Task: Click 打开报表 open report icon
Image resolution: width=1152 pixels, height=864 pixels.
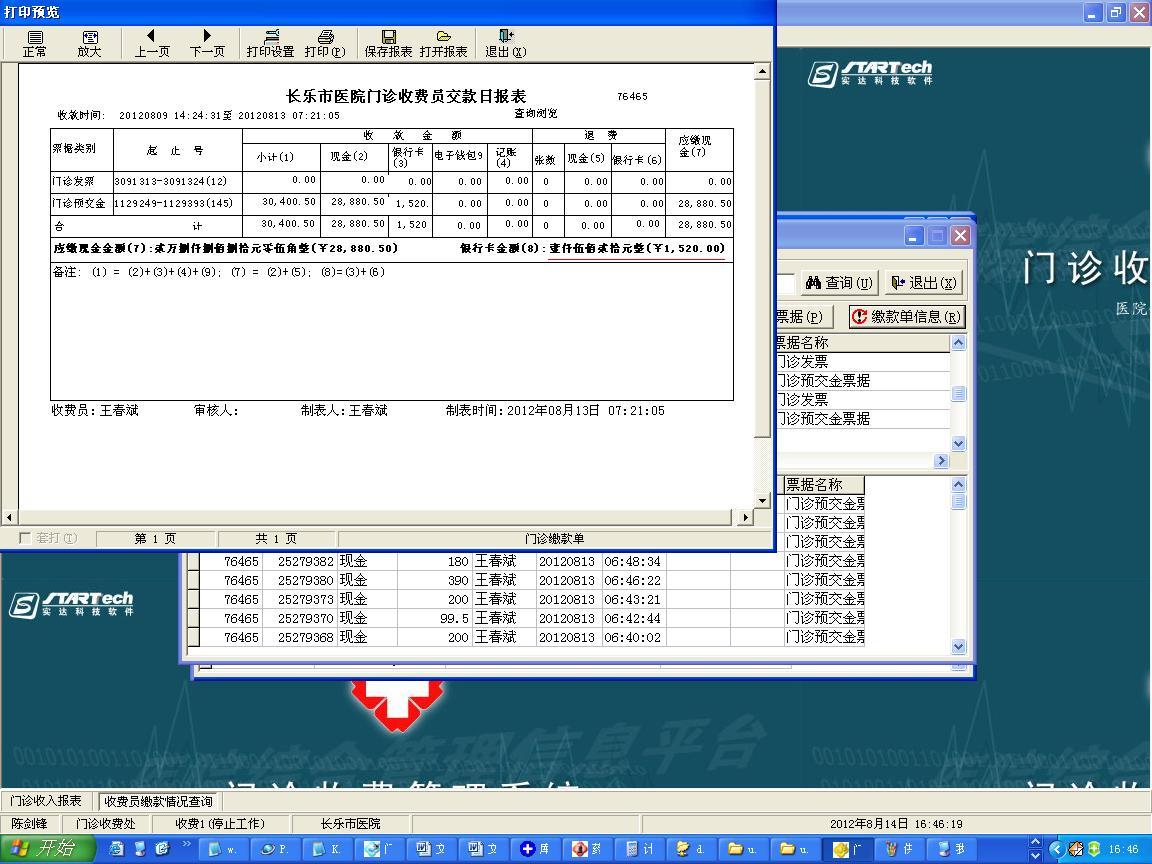Action: (443, 44)
